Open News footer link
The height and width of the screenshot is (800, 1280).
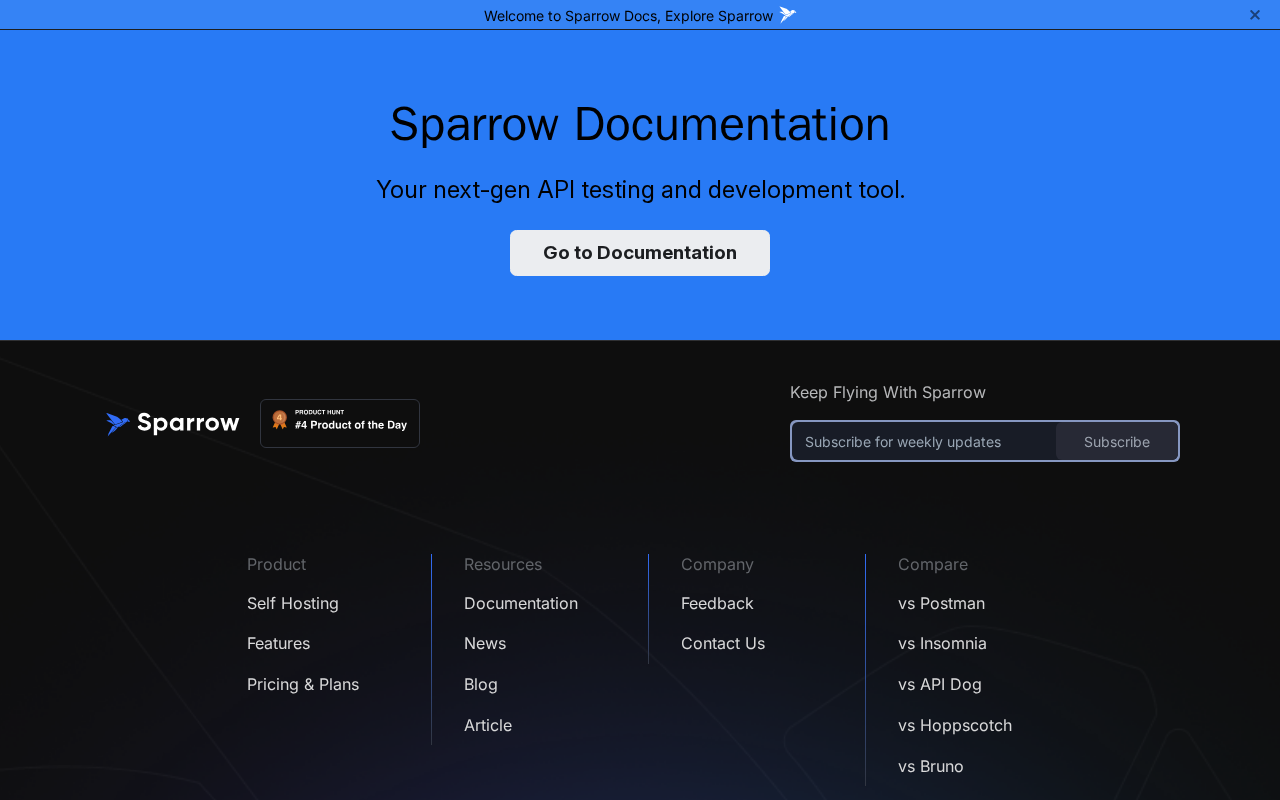click(485, 643)
